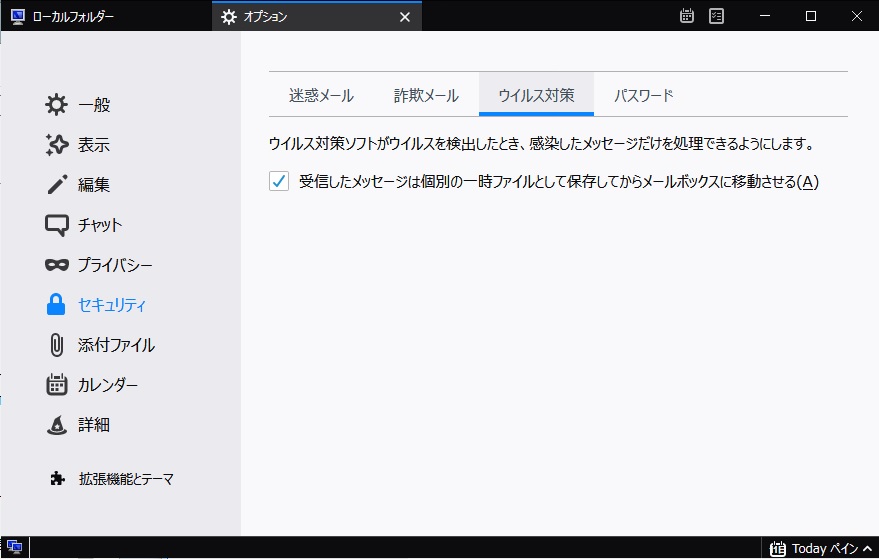Select the ウイルス対策 tab

(536, 96)
